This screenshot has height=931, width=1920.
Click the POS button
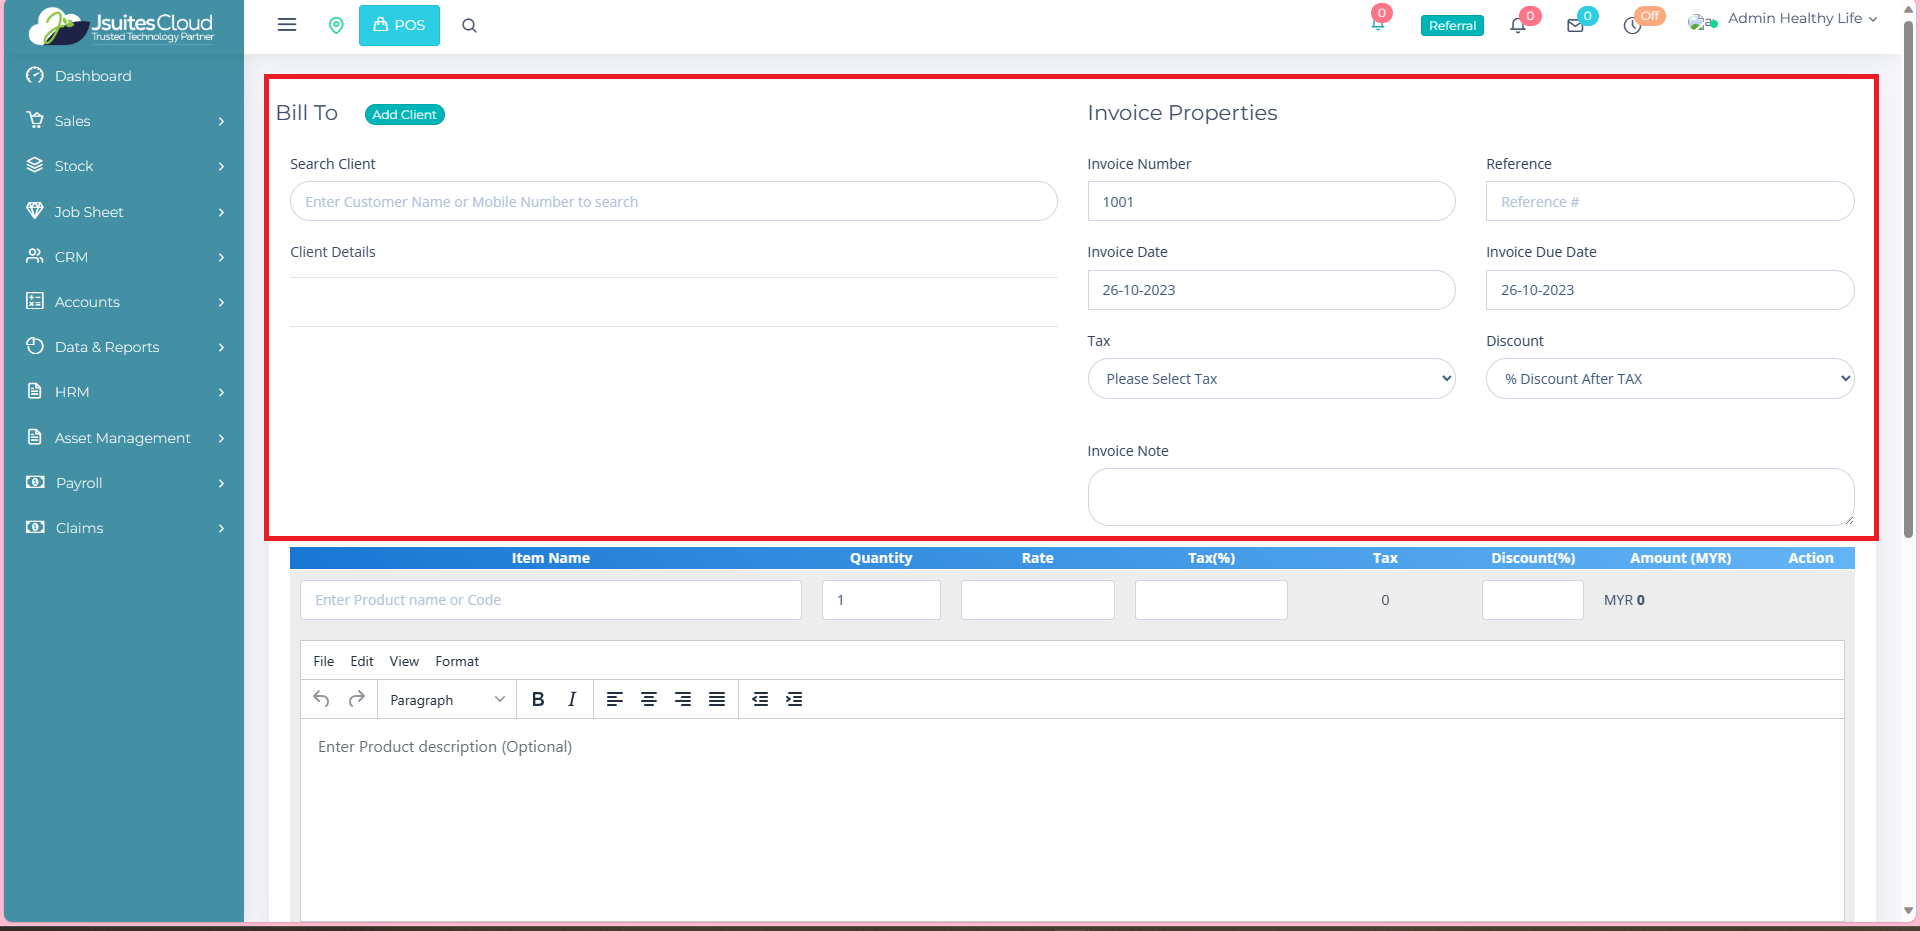click(399, 26)
